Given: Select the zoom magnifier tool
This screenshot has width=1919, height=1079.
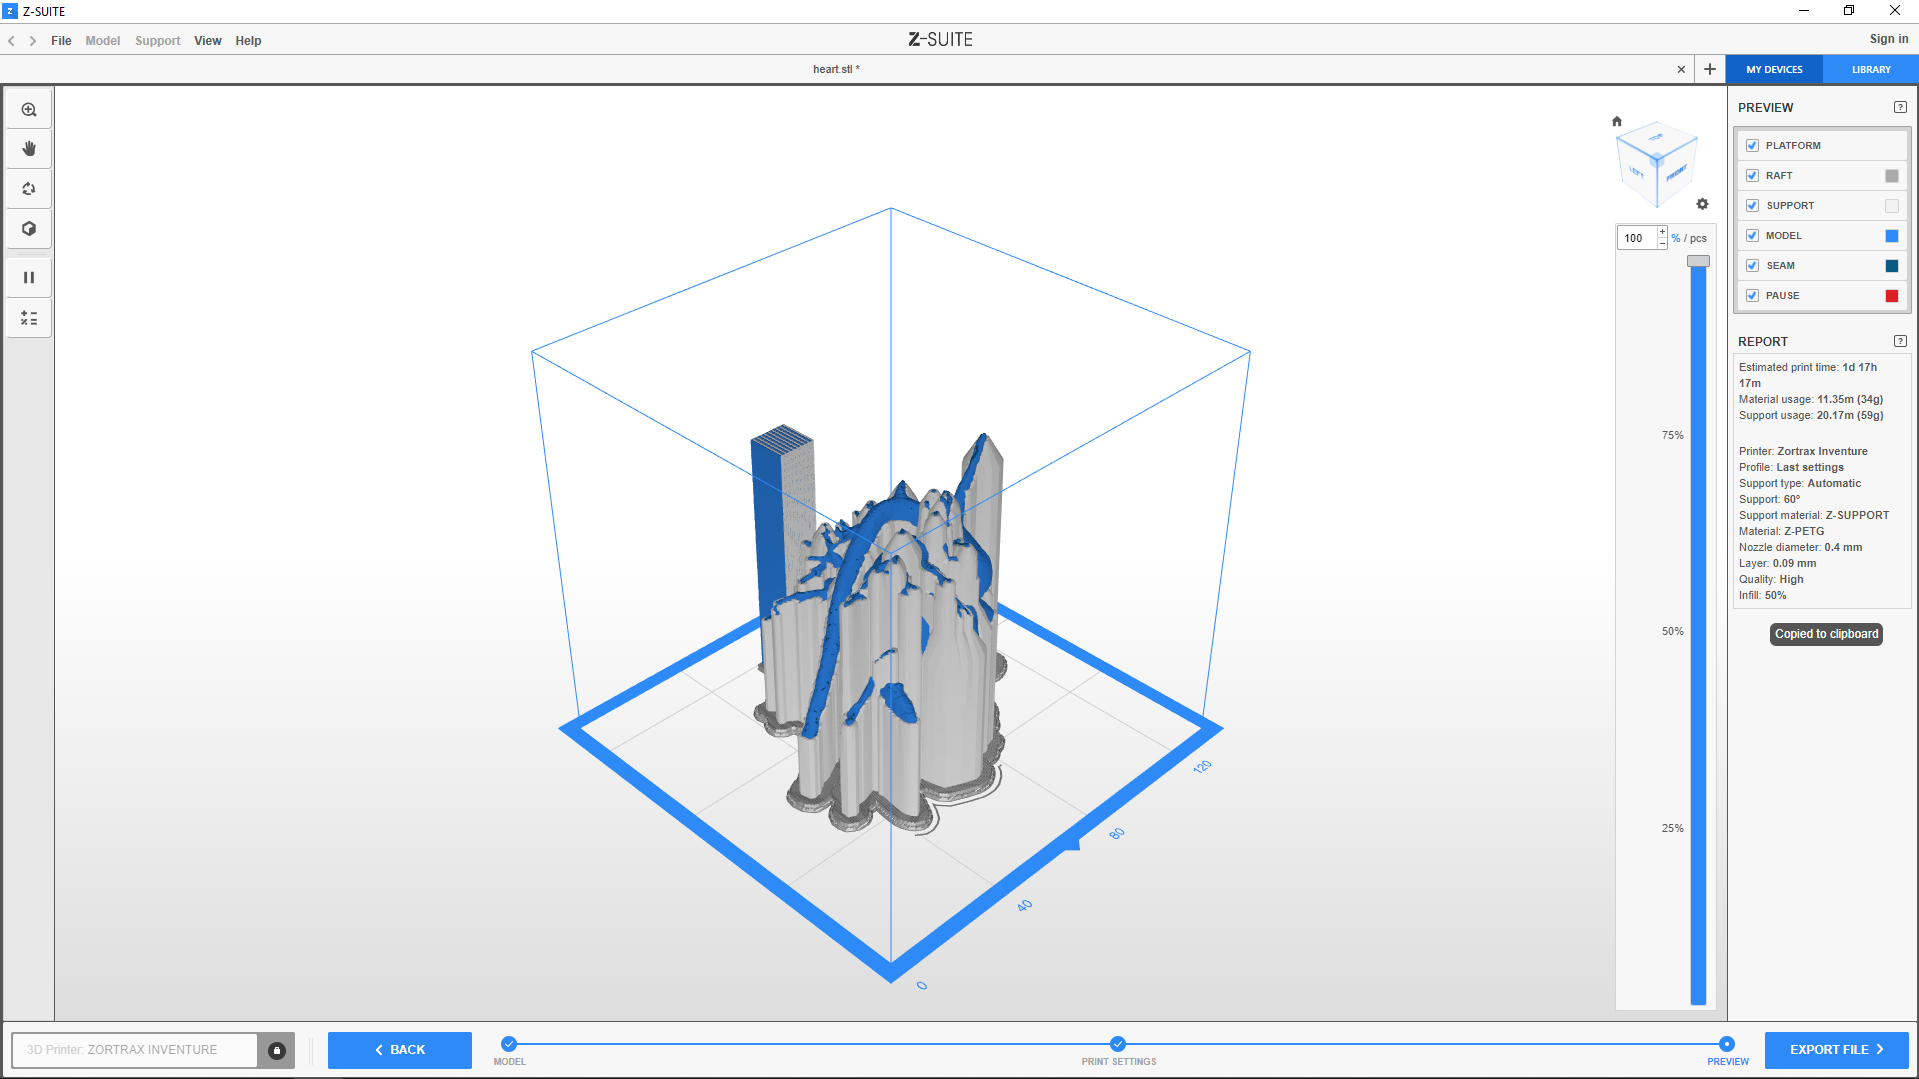Looking at the screenshot, I should (x=29, y=110).
